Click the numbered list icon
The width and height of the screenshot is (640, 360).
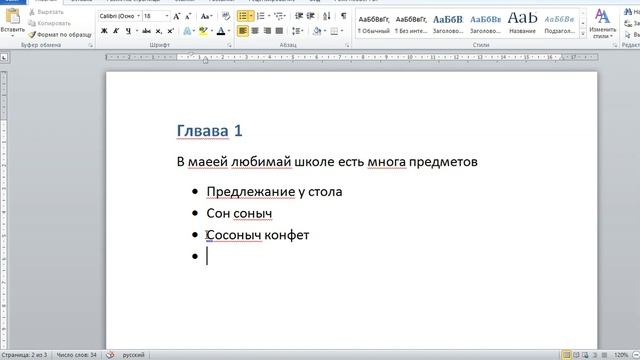(261, 16)
